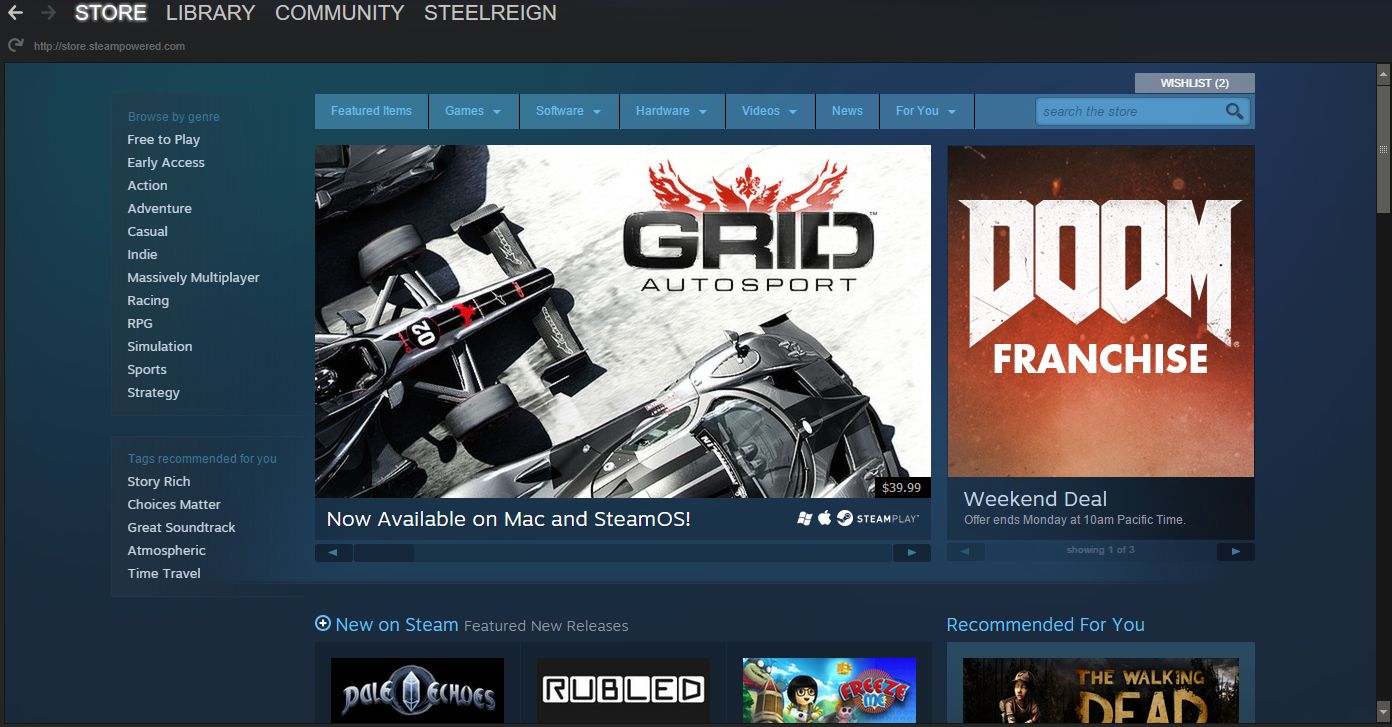
Task: Browse the Racing genre
Action: click(x=148, y=300)
